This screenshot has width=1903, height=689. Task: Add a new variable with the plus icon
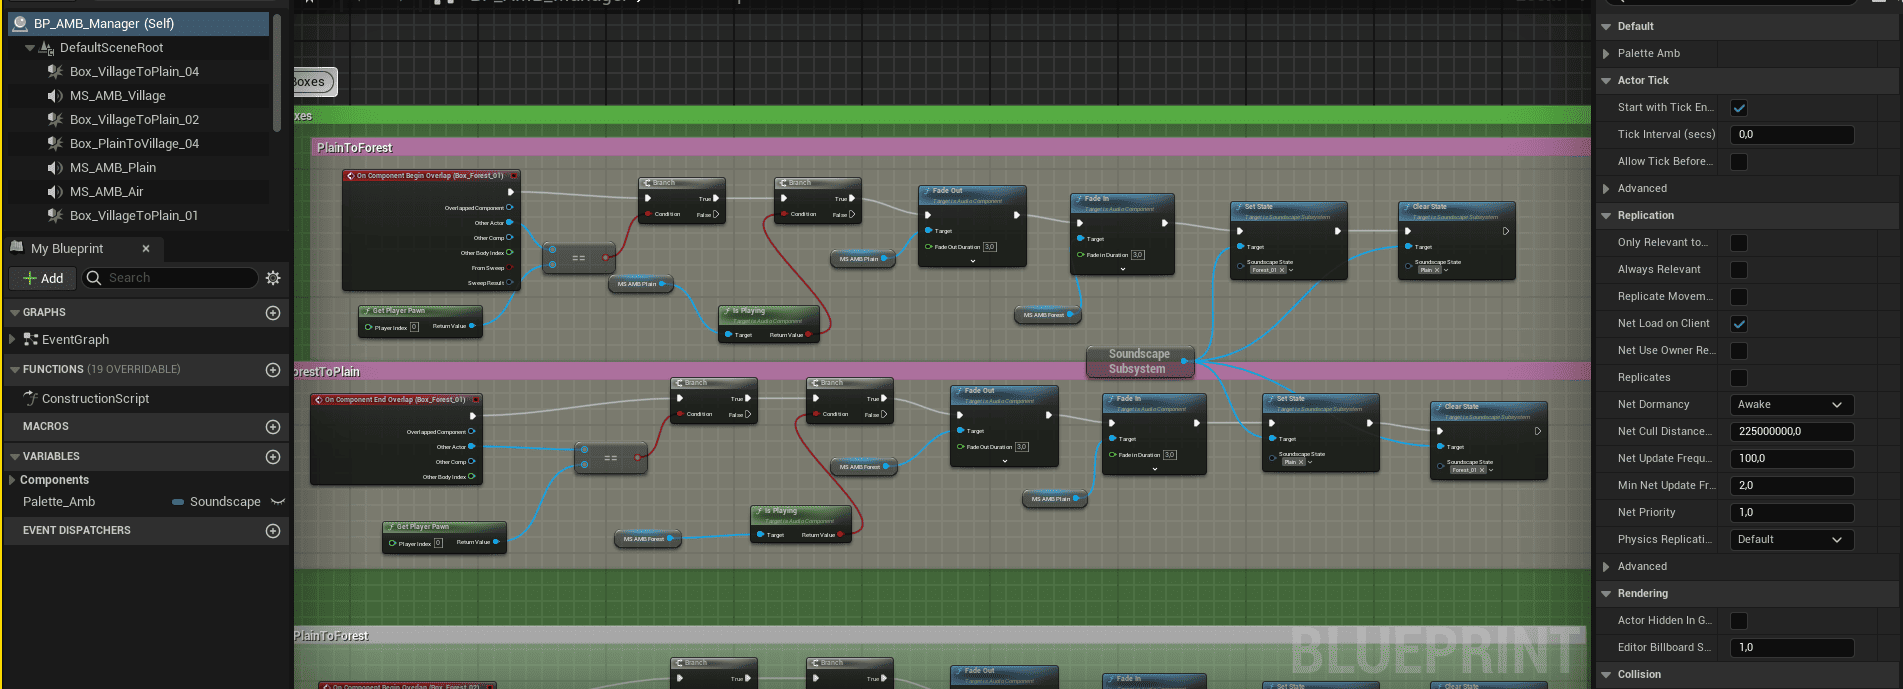click(273, 457)
